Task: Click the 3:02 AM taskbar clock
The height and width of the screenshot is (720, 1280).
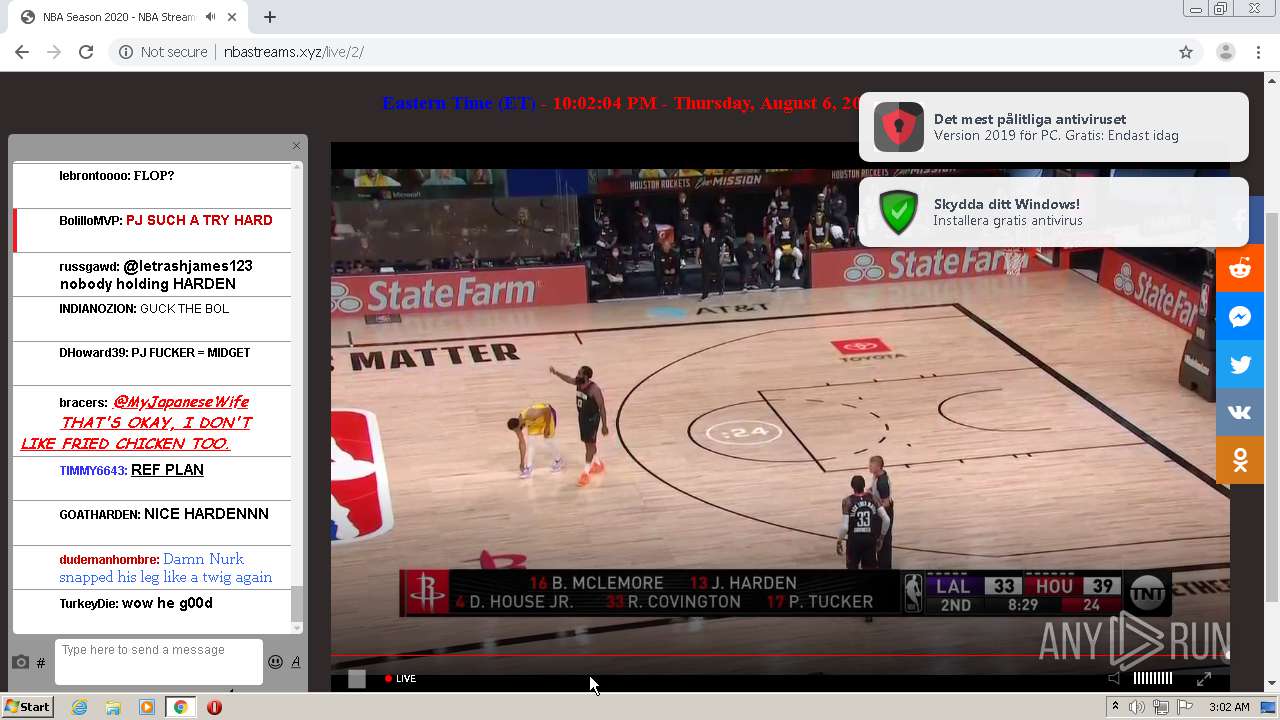Action: coord(1229,707)
